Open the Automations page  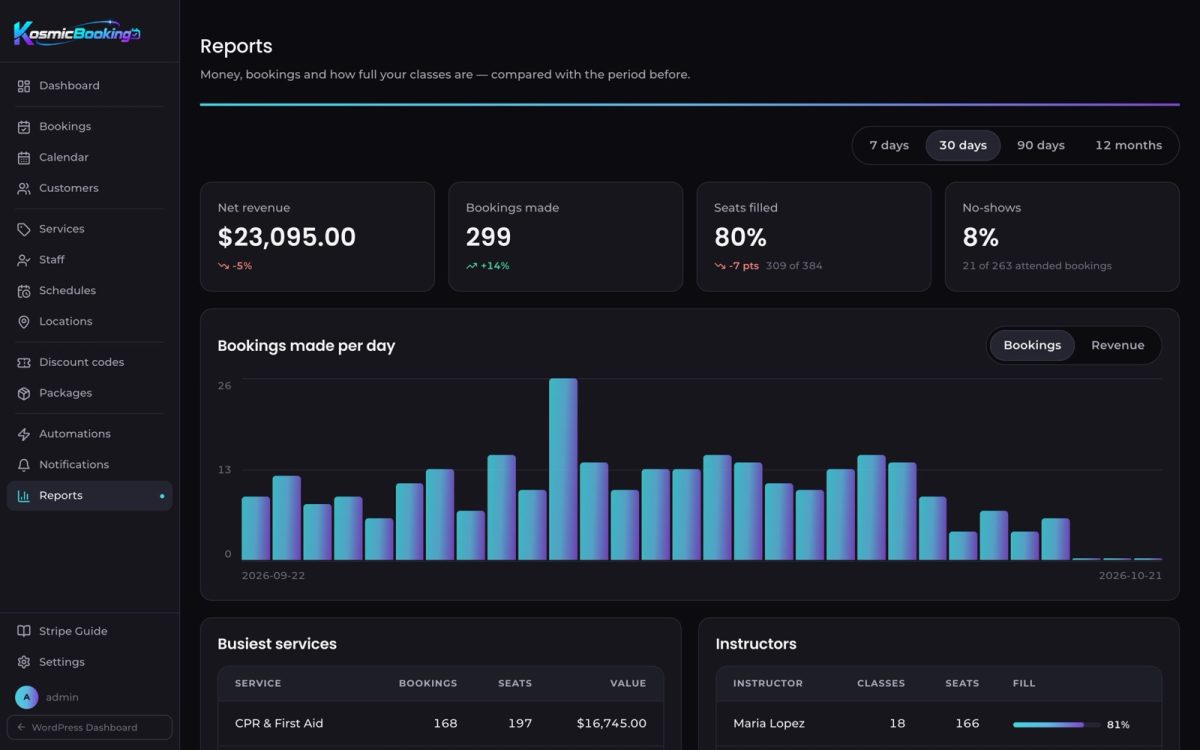(x=90, y=434)
